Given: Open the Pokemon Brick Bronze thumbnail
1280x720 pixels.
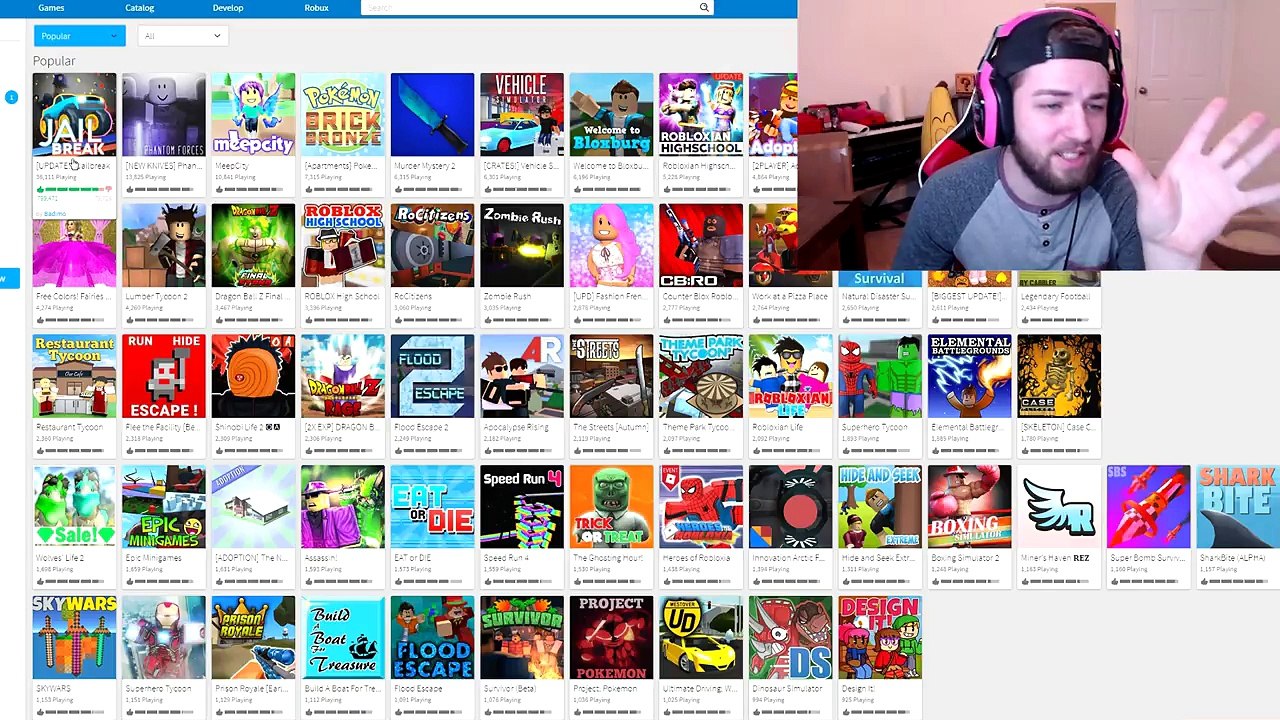Looking at the screenshot, I should click(x=343, y=114).
